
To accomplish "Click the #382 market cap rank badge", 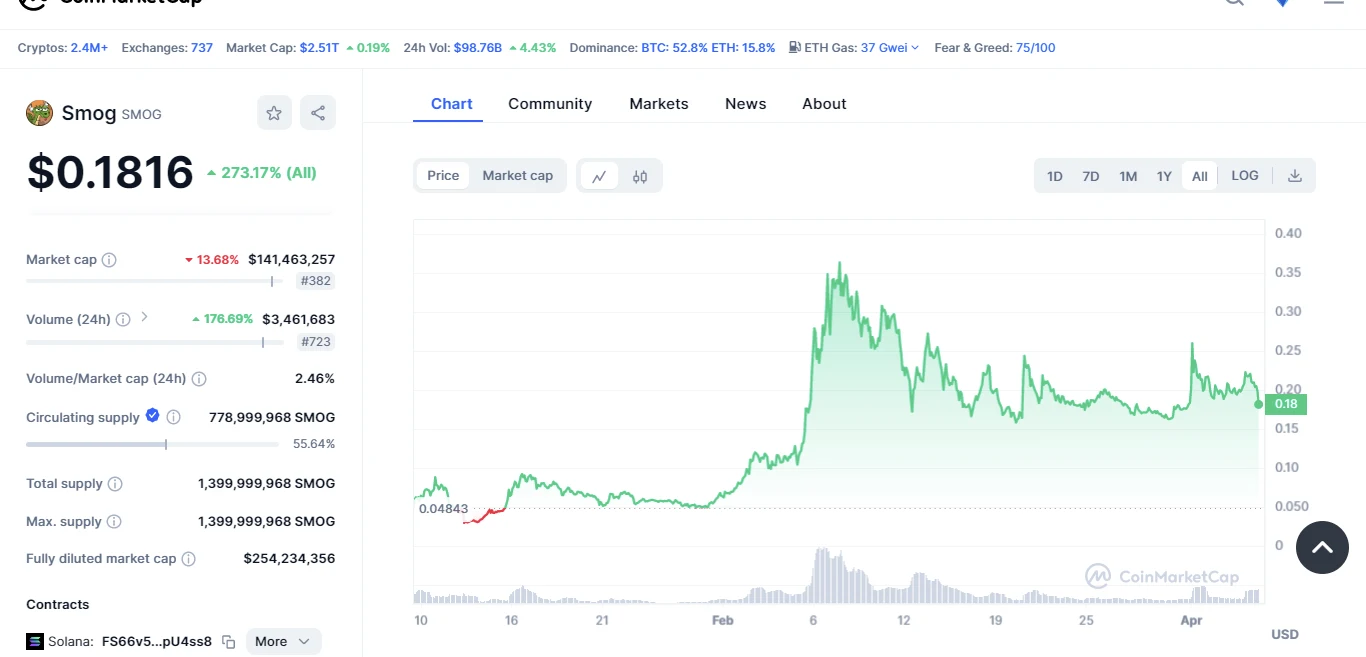I will point(316,281).
